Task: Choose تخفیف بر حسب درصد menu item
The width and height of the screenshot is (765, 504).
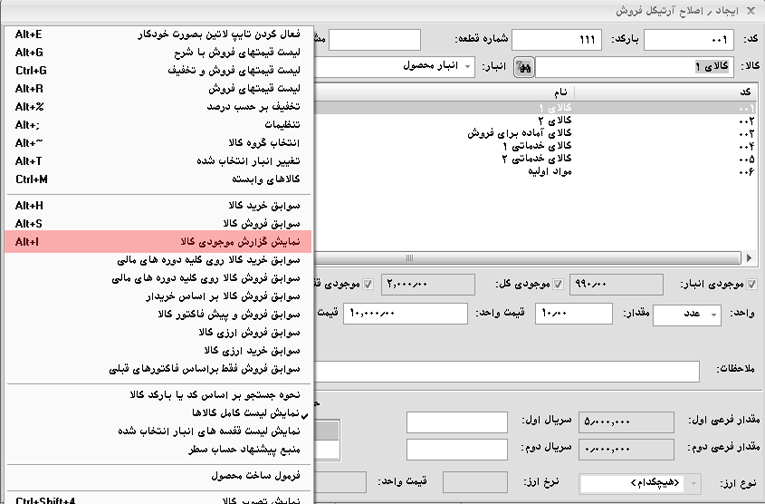Action: [x=160, y=106]
